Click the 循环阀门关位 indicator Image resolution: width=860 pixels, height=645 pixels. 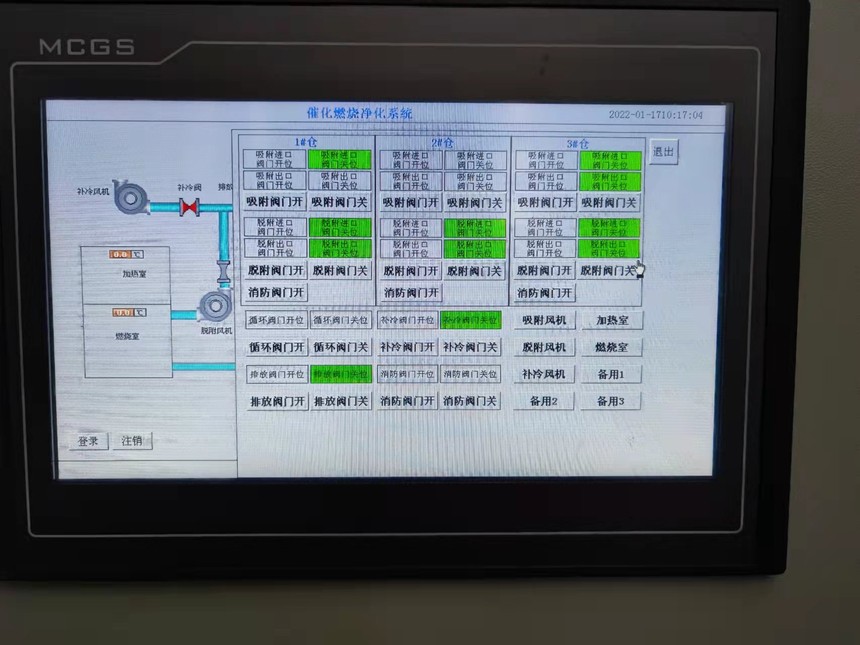(x=341, y=320)
